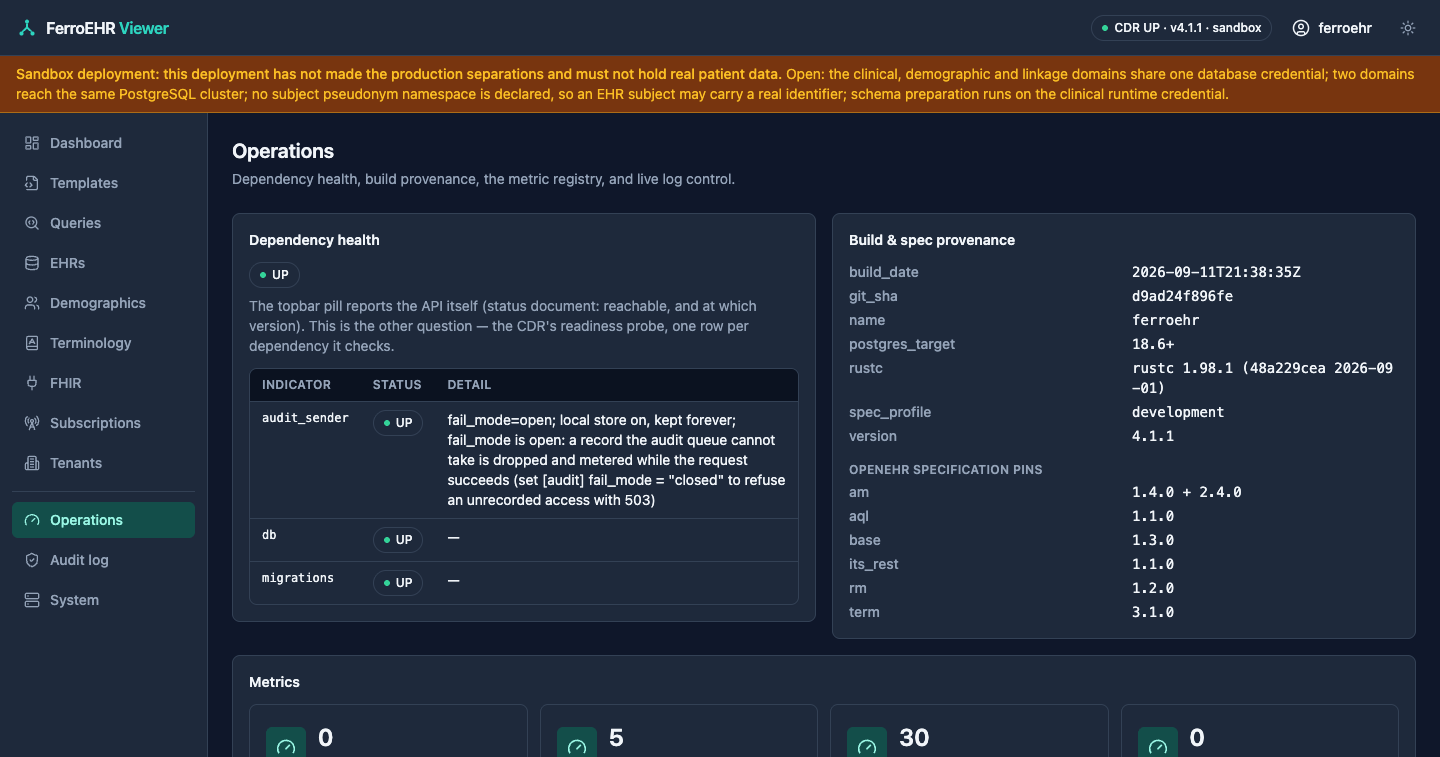Click the EHRs database icon
Screen dimensions: 1440x757
click(32, 263)
